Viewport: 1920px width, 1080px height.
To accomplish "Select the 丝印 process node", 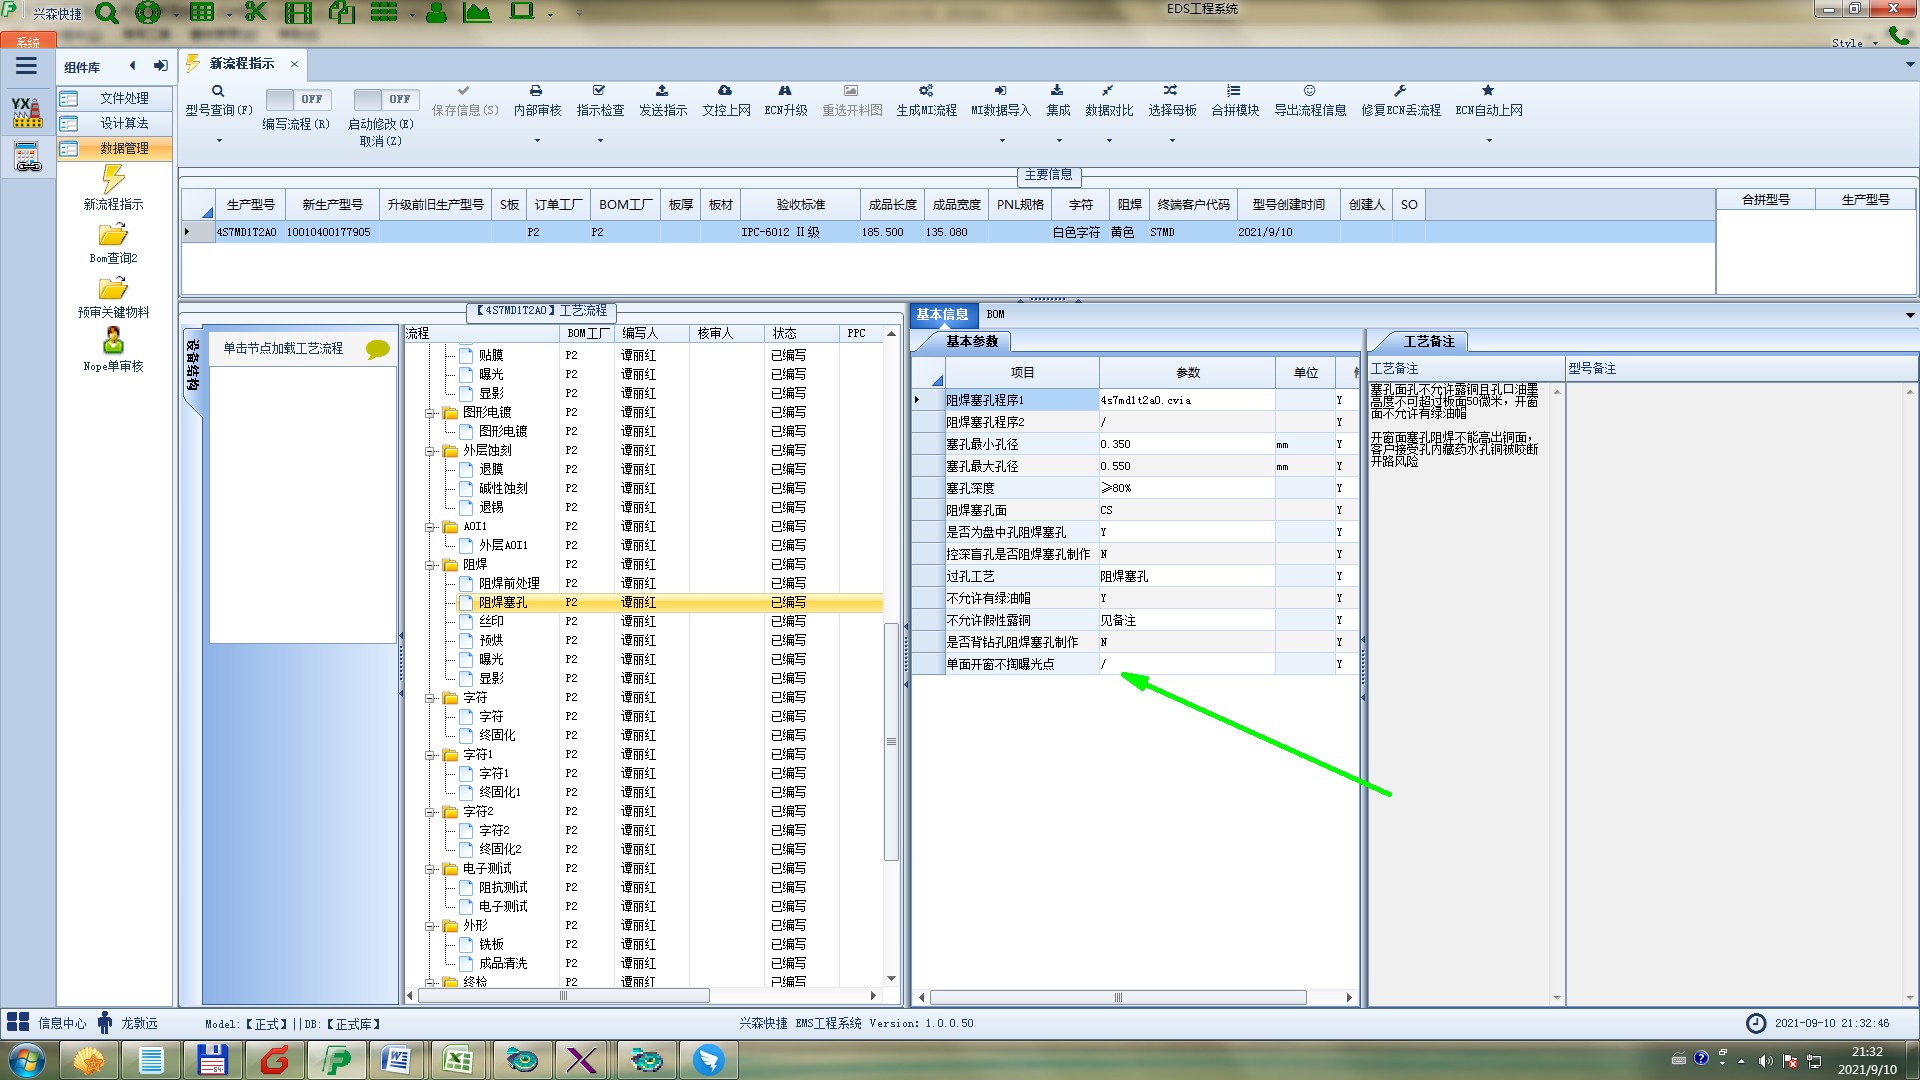I will point(491,621).
